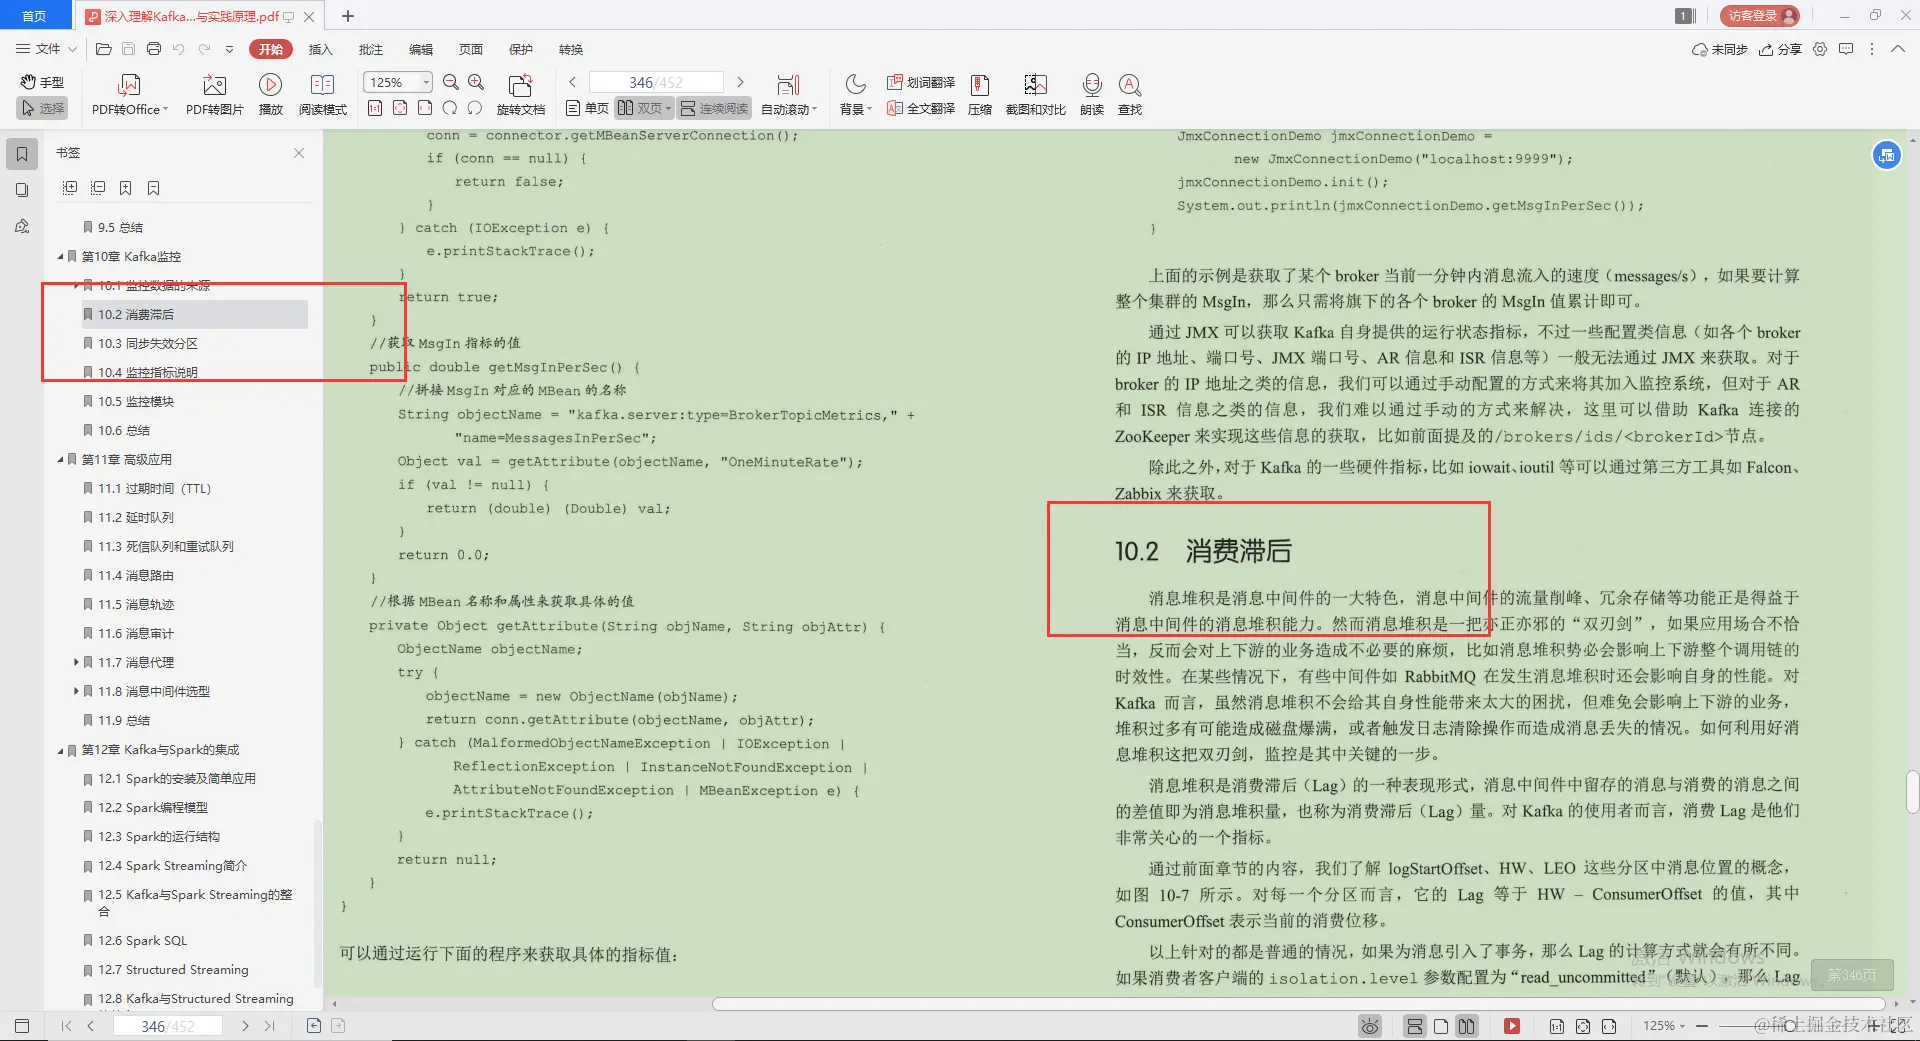Collapse the 第12章 Kafka与Spark的集成 chapter
The width and height of the screenshot is (1920, 1041).
pyautogui.click(x=59, y=749)
